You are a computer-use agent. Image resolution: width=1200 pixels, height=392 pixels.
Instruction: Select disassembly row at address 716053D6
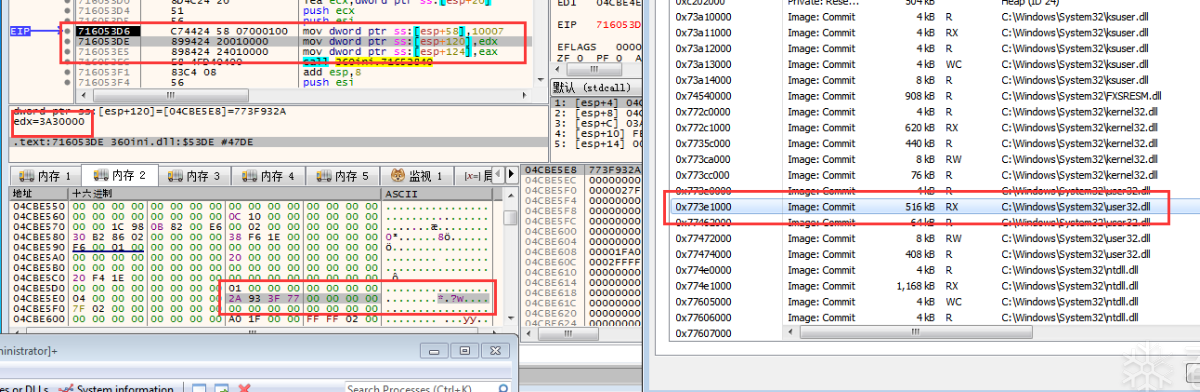305,32
